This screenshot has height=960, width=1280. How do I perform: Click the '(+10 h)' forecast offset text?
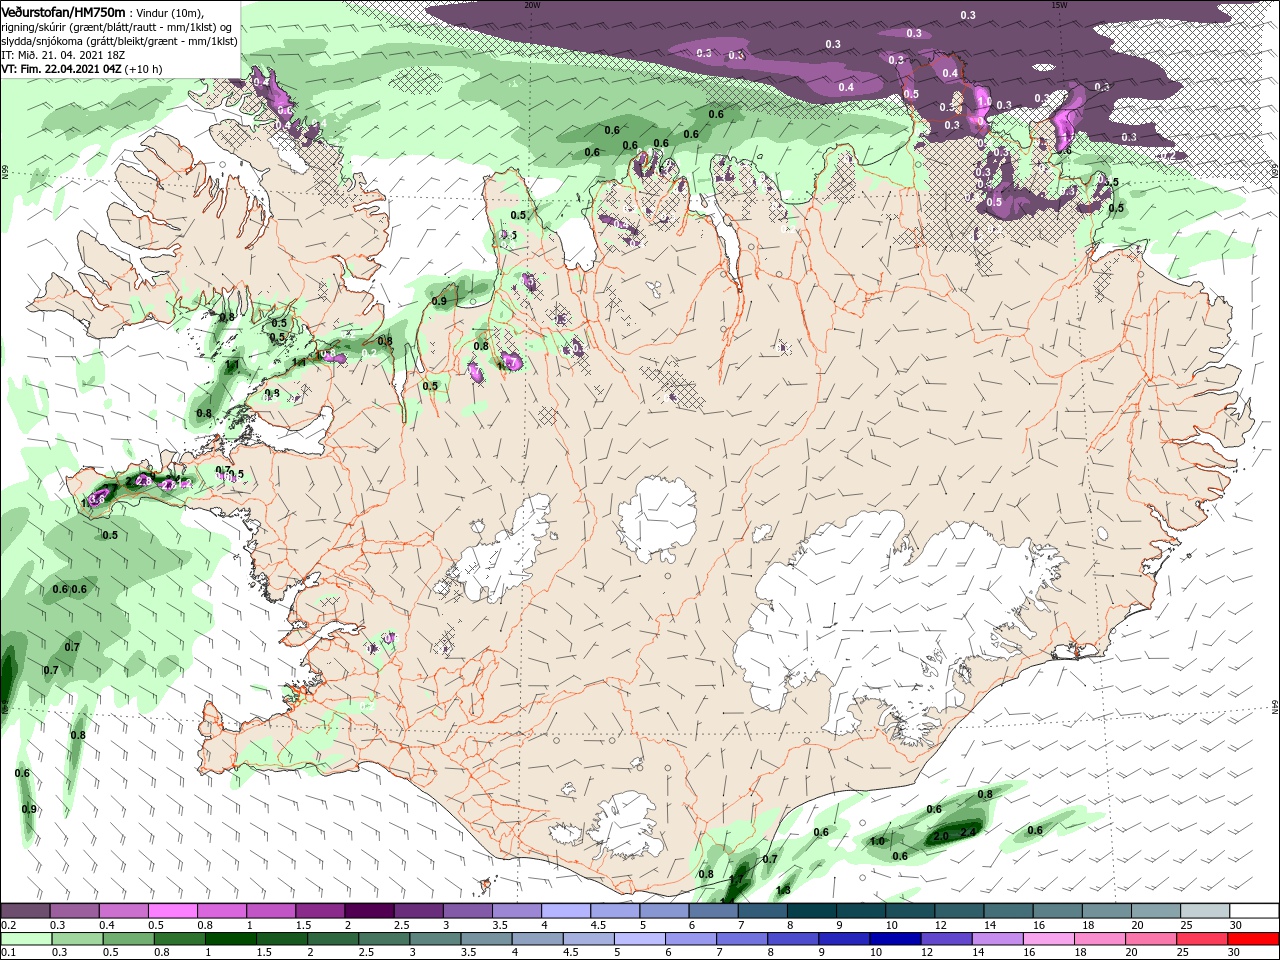pyautogui.click(x=144, y=69)
